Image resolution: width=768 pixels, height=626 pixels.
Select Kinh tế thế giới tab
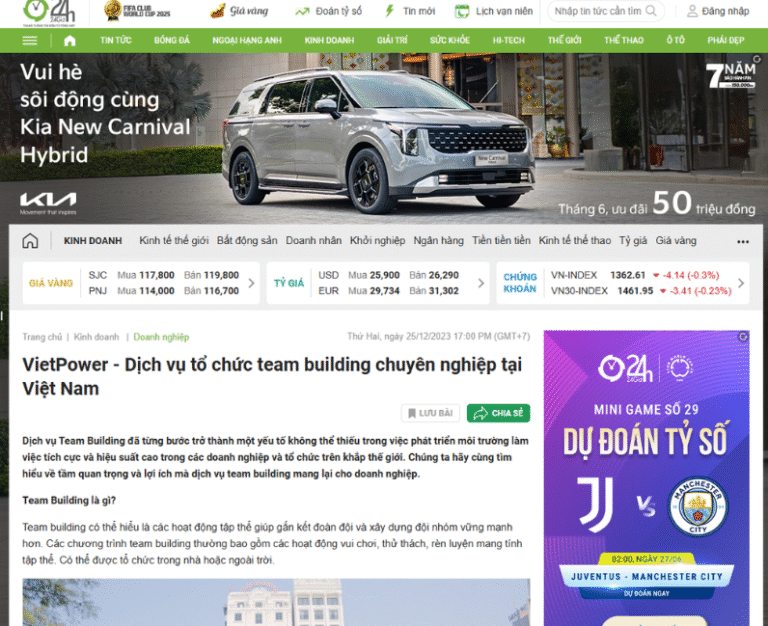[174, 241]
